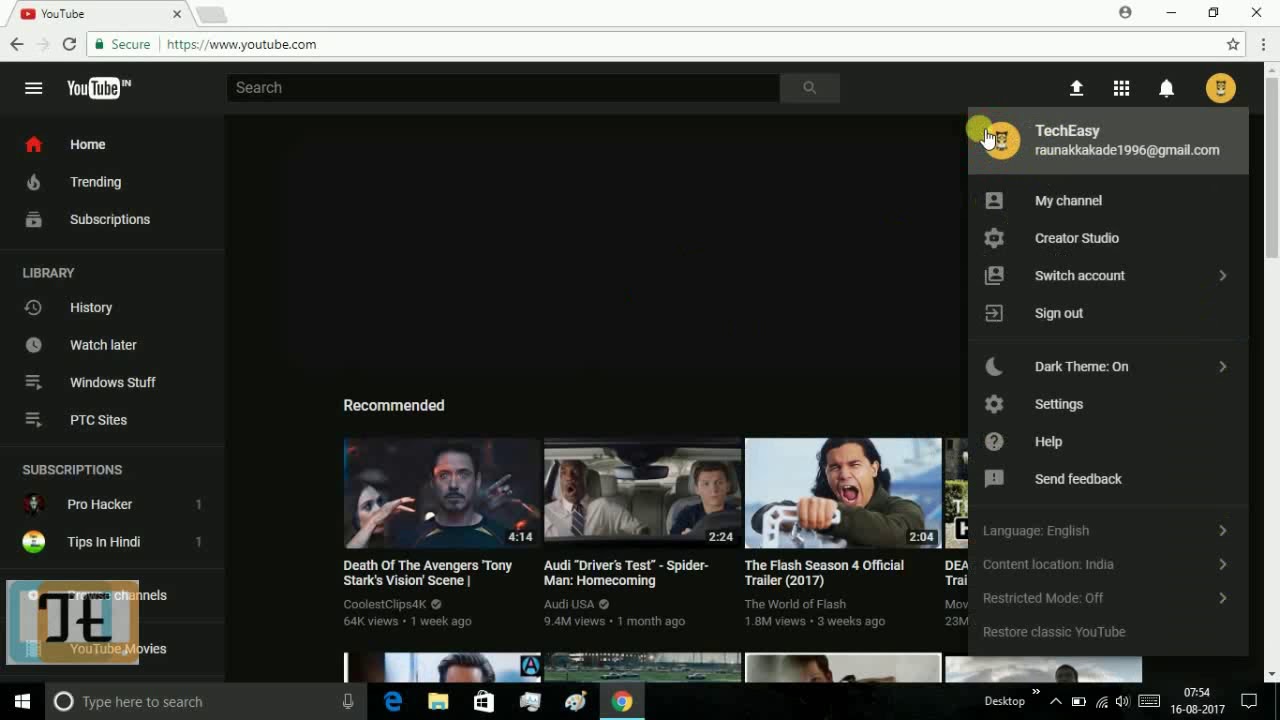Viewport: 1280px width, 720px height.
Task: Open Audi "Driver's Test" video title
Action: tap(626, 573)
